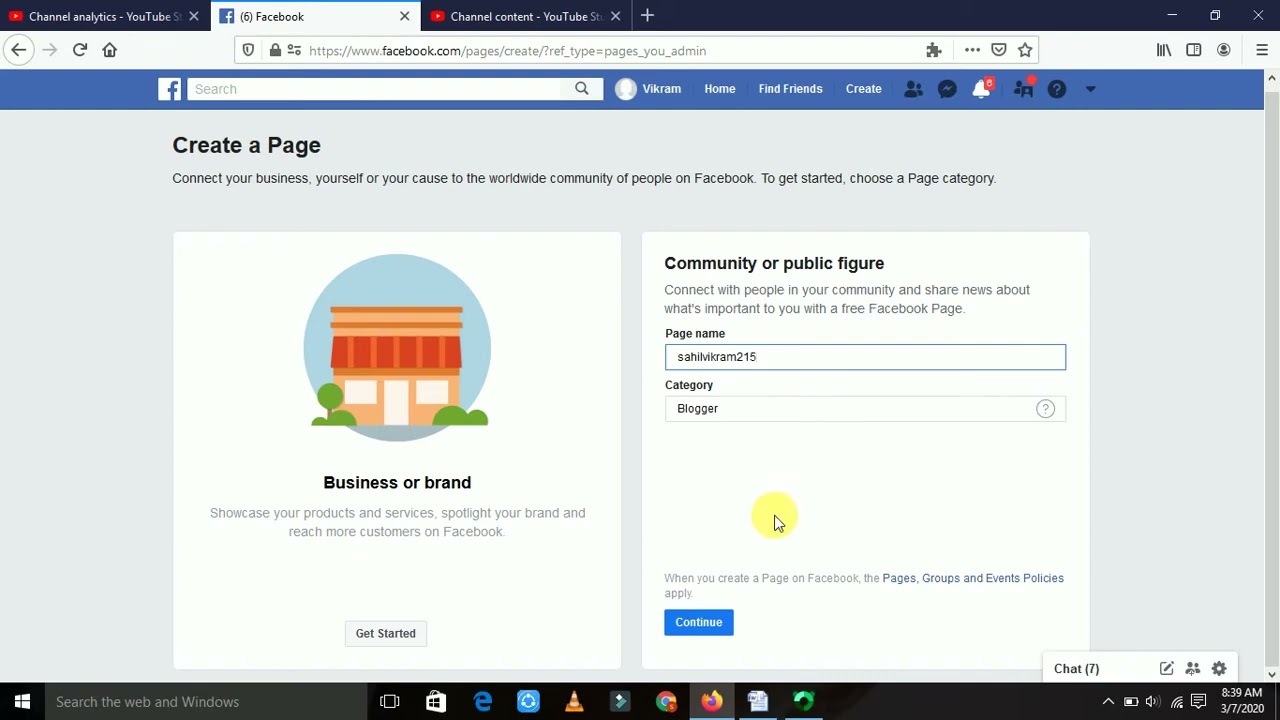1280x720 pixels.
Task: Click the Facebook logo icon
Action: point(170,89)
